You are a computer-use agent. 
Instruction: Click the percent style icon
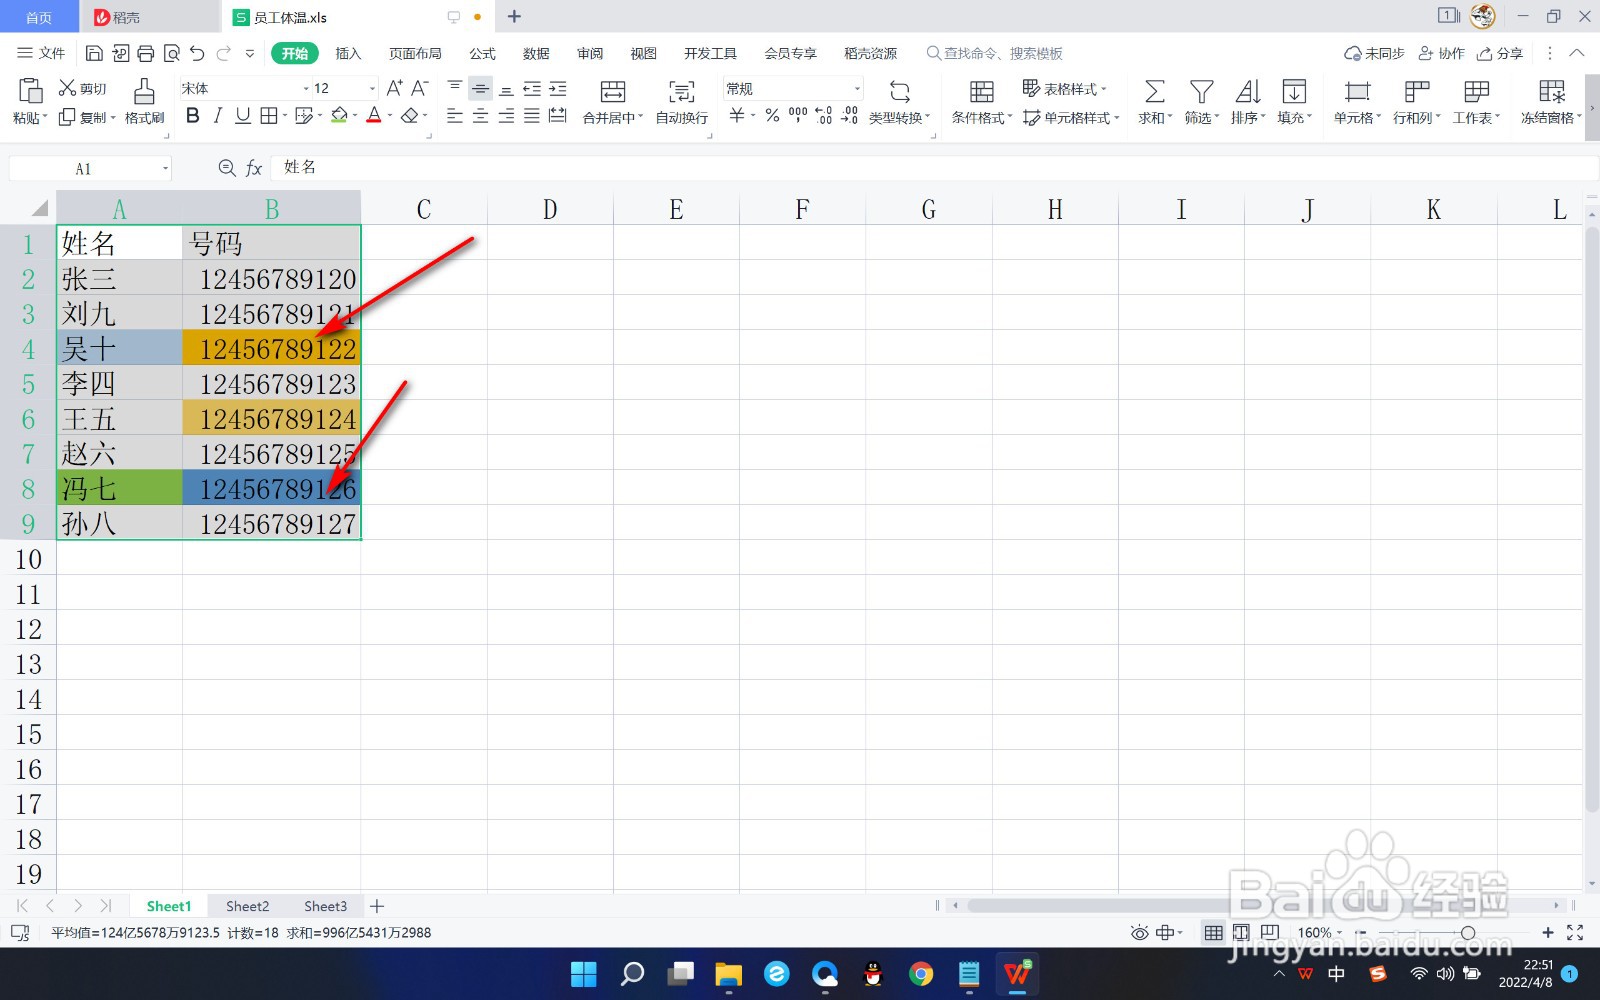point(772,116)
